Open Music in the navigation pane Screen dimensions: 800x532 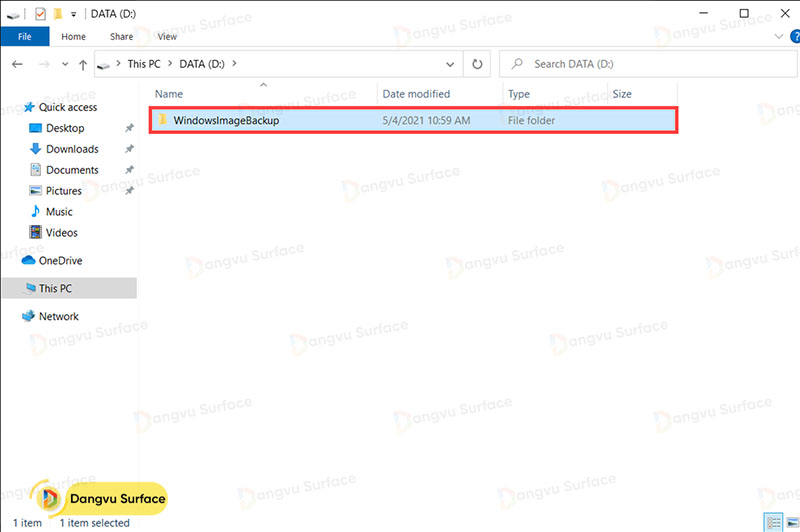pos(59,212)
